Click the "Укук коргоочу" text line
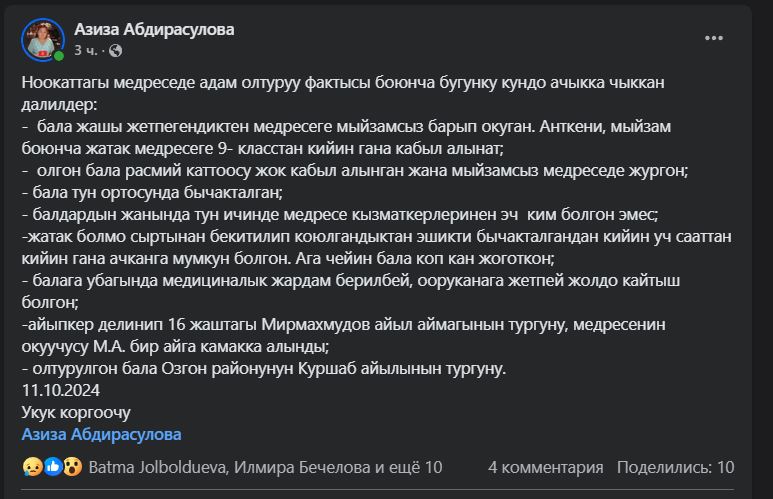 76,412
